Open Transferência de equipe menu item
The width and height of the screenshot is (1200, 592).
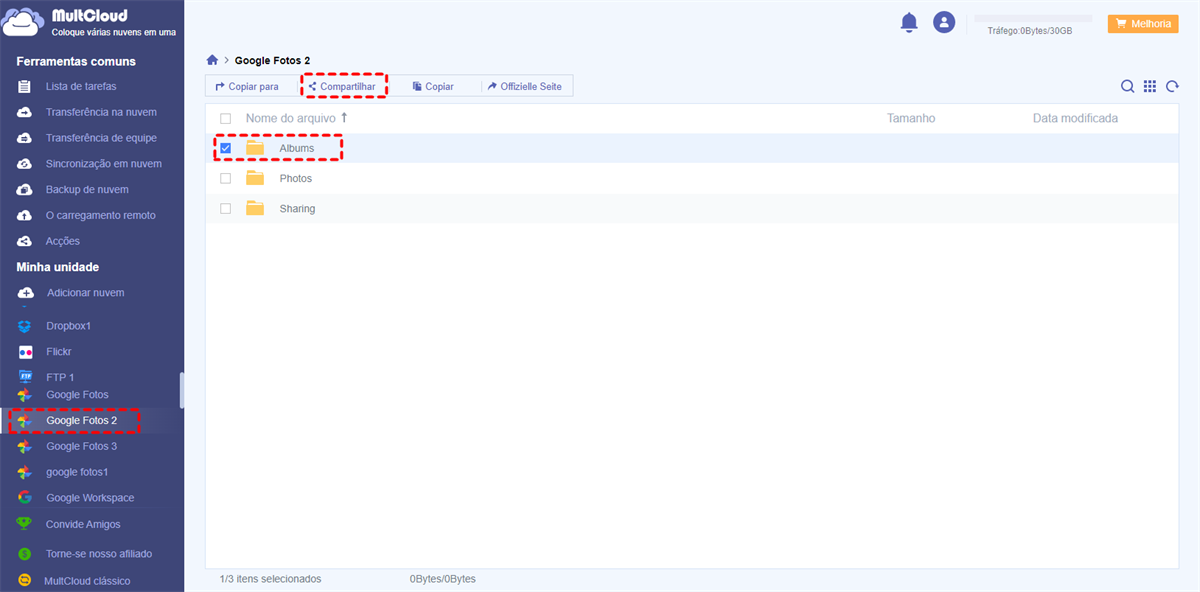point(101,138)
